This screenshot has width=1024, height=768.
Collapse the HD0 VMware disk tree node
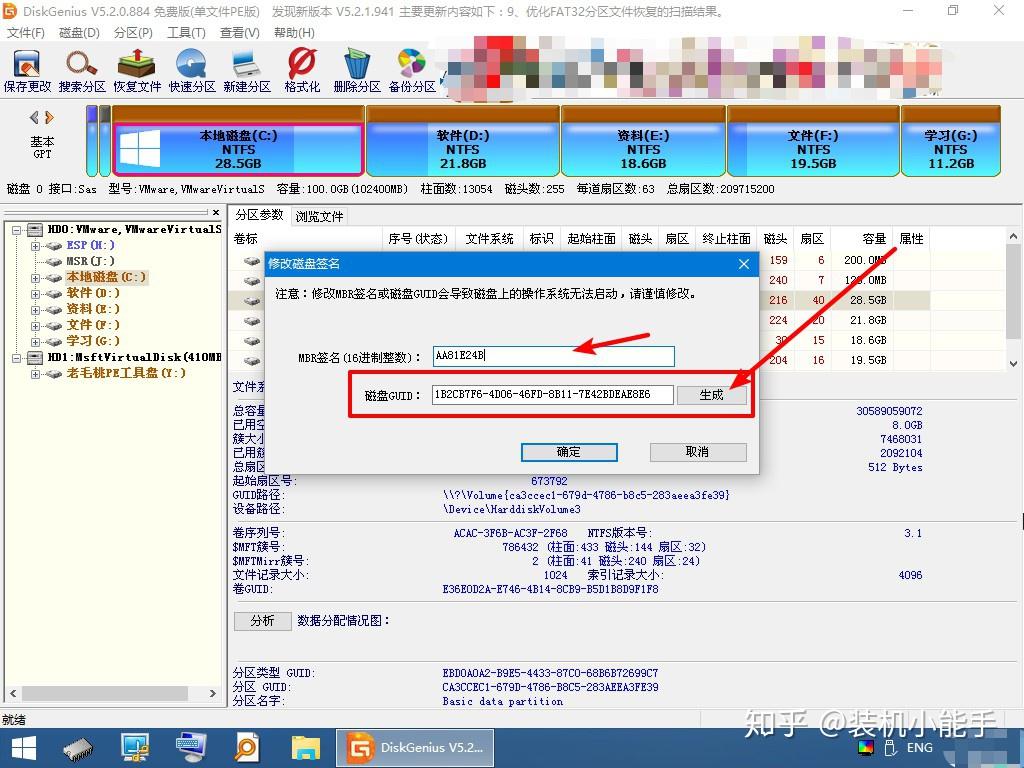click(x=15, y=228)
